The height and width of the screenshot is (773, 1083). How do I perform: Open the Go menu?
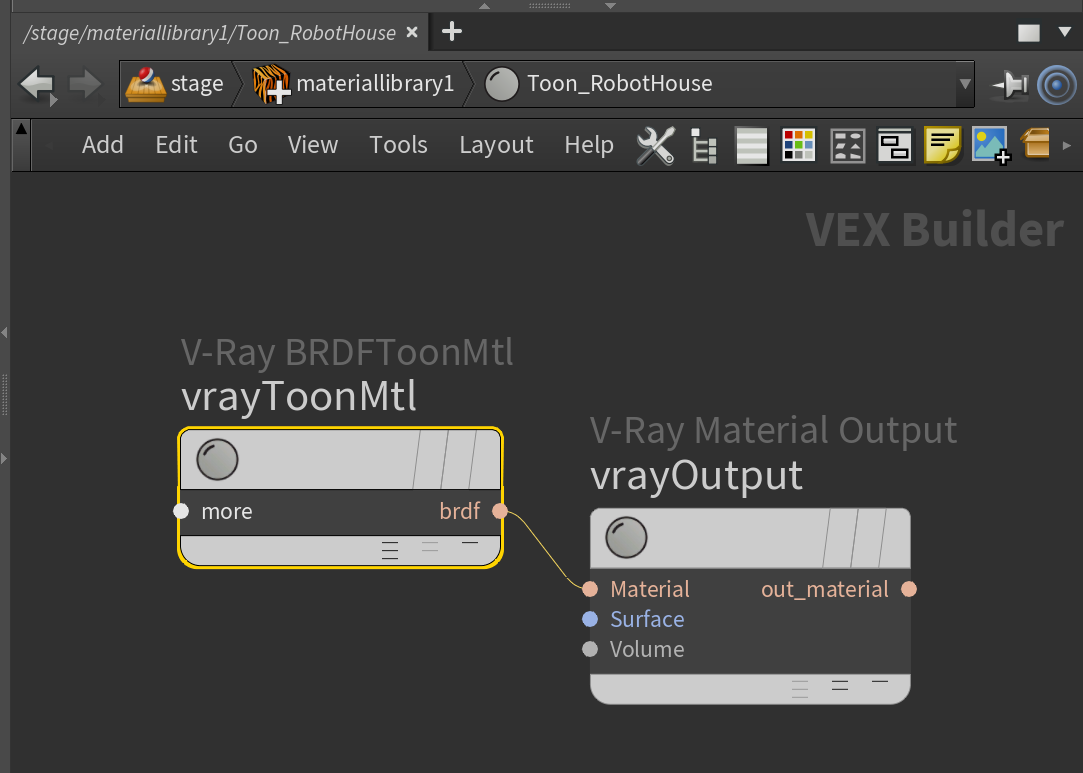click(x=242, y=145)
